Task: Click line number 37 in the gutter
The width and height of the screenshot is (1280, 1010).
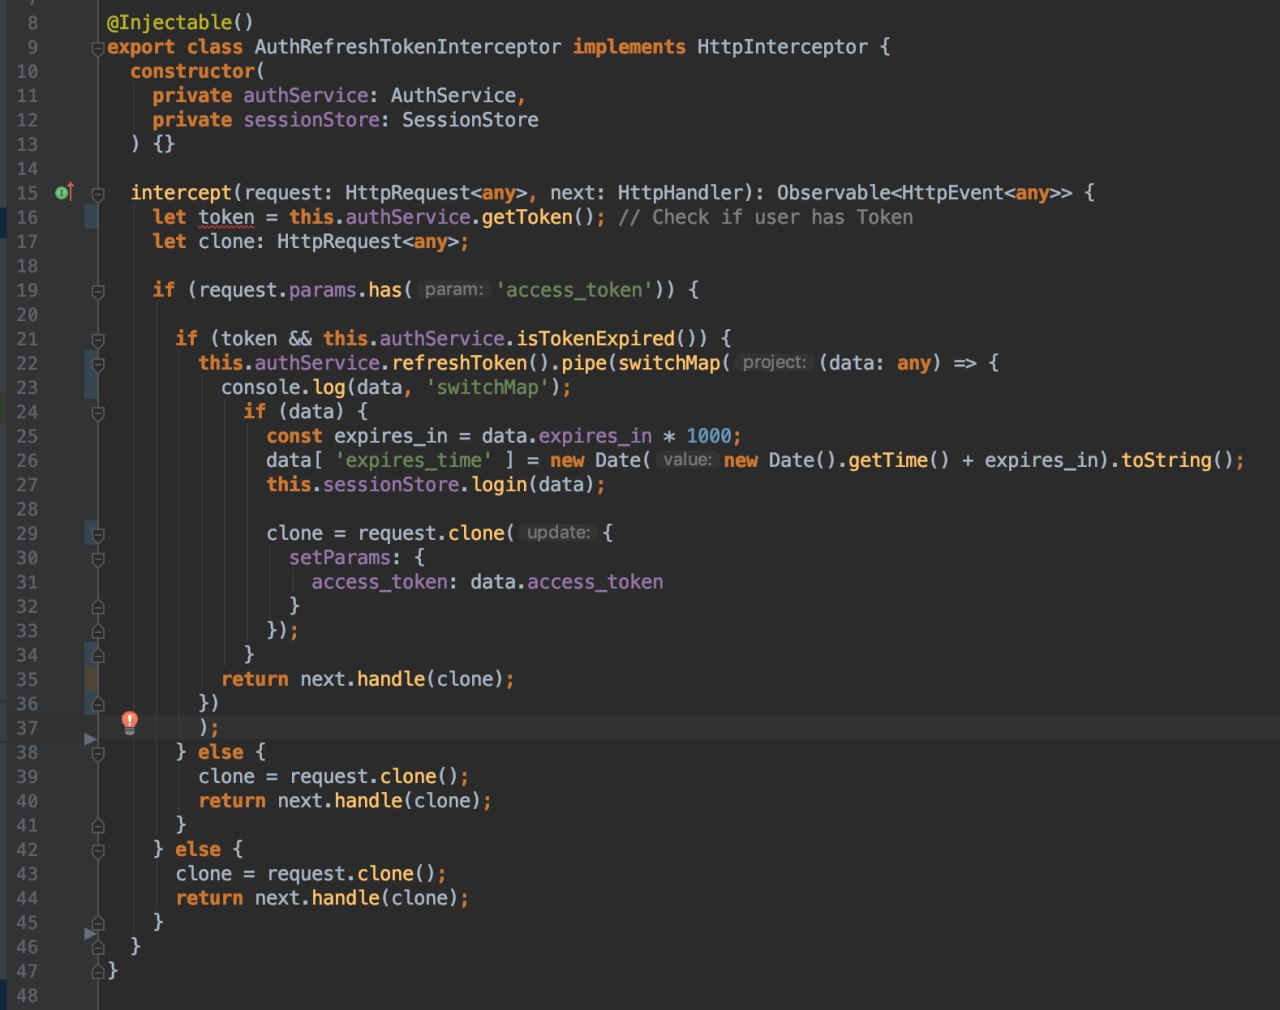Action: point(27,728)
